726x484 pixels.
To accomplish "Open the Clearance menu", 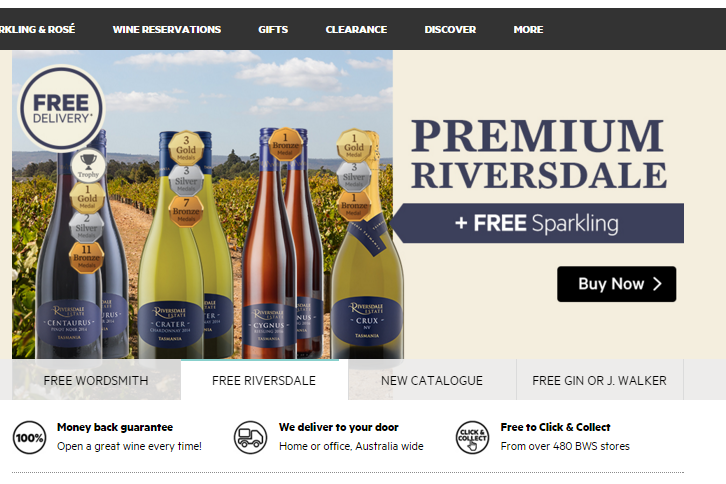I will [x=356, y=30].
